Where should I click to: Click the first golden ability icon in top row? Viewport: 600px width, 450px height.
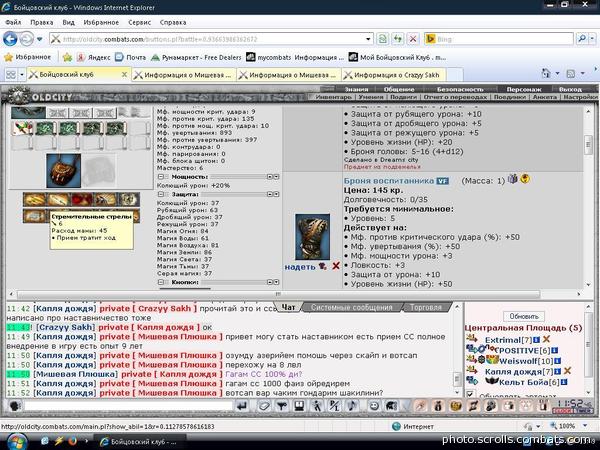click(x=34, y=199)
